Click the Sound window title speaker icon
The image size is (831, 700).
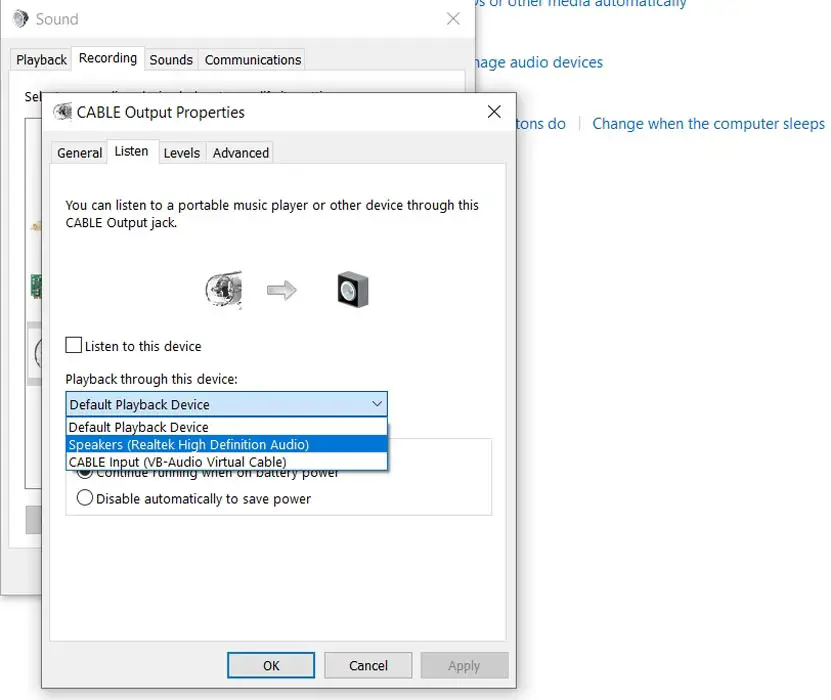coord(21,19)
